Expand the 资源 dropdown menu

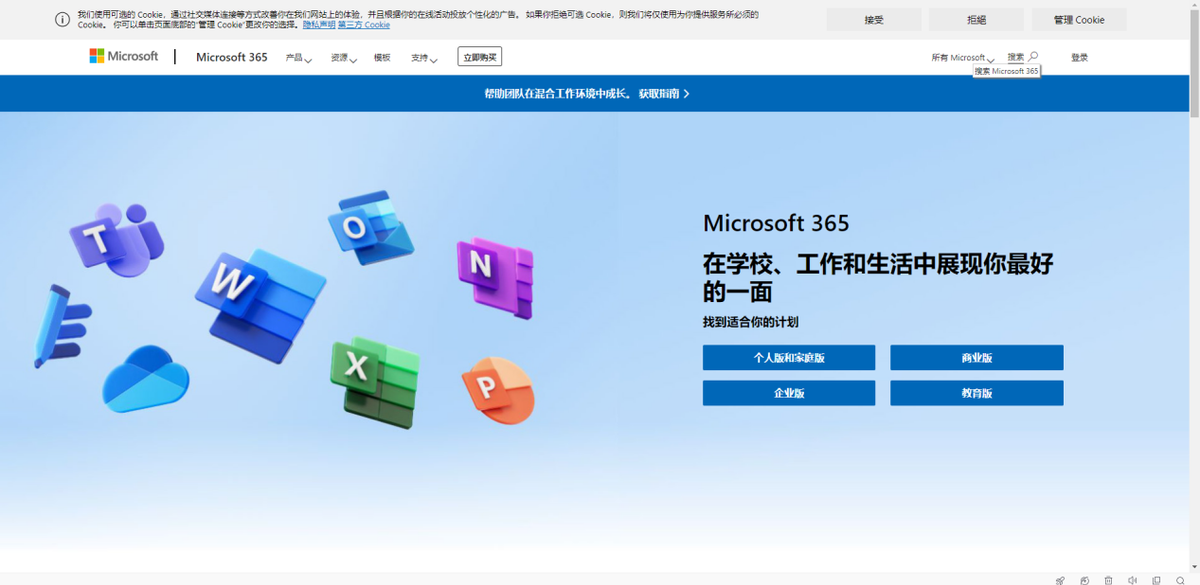point(343,58)
